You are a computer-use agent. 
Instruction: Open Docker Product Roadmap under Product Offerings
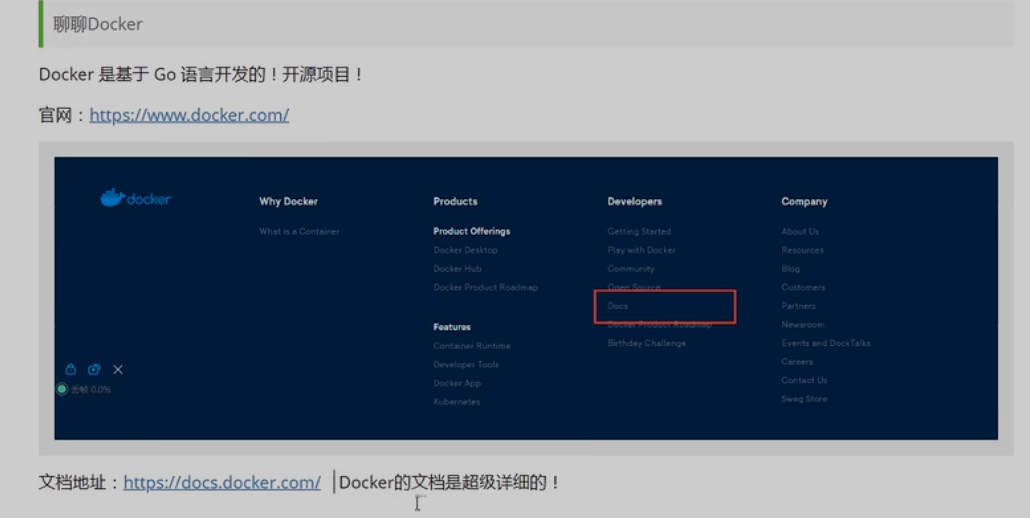[x=485, y=288]
